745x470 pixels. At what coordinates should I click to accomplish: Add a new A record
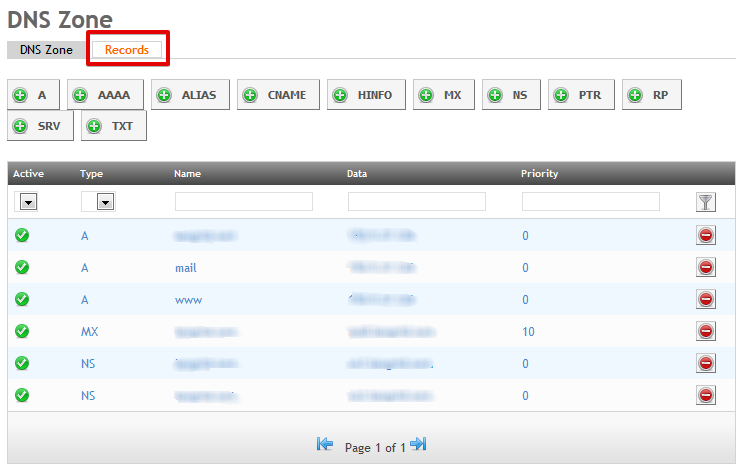click(33, 95)
